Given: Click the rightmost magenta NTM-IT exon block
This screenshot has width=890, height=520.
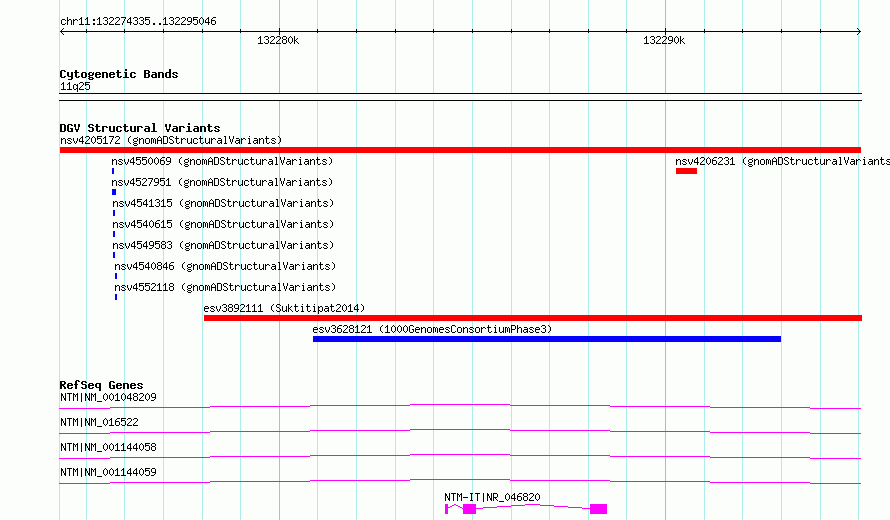Looking at the screenshot, I should (598, 509).
